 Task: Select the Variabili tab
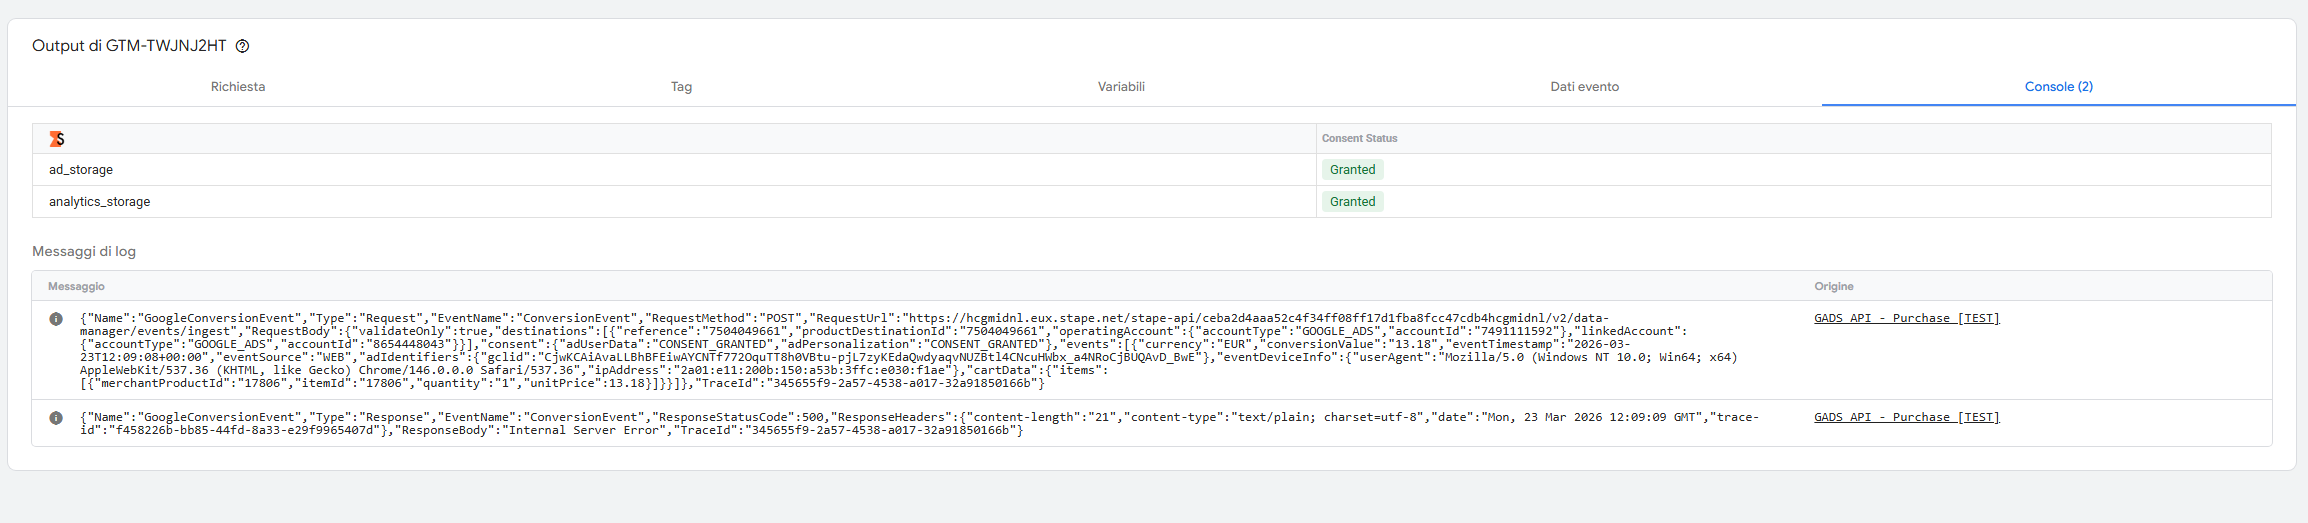click(x=1121, y=87)
